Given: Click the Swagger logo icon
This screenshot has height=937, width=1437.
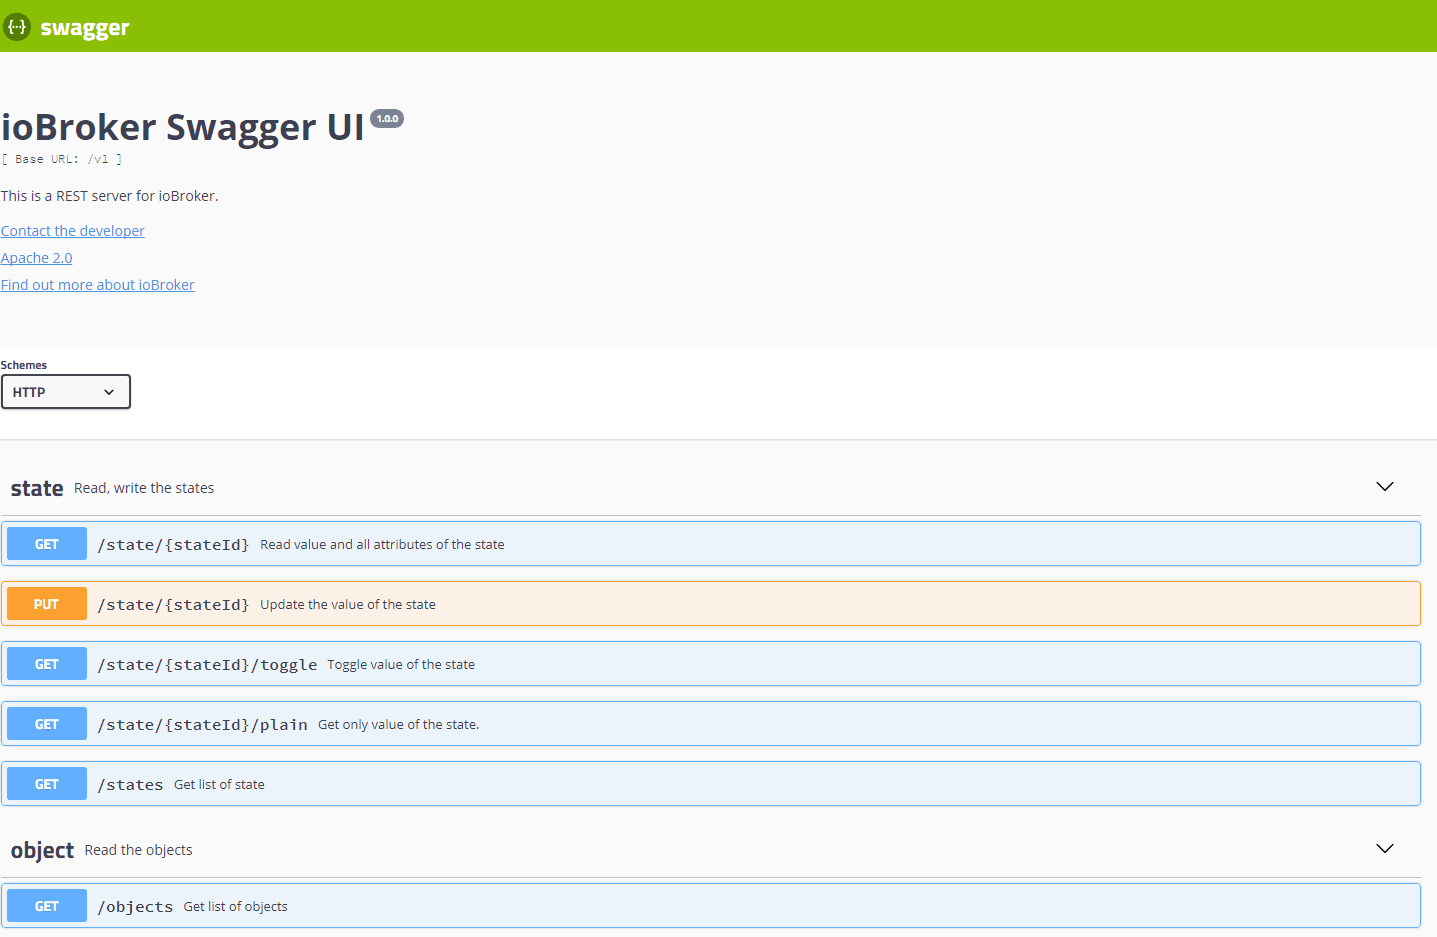Looking at the screenshot, I should [x=17, y=27].
